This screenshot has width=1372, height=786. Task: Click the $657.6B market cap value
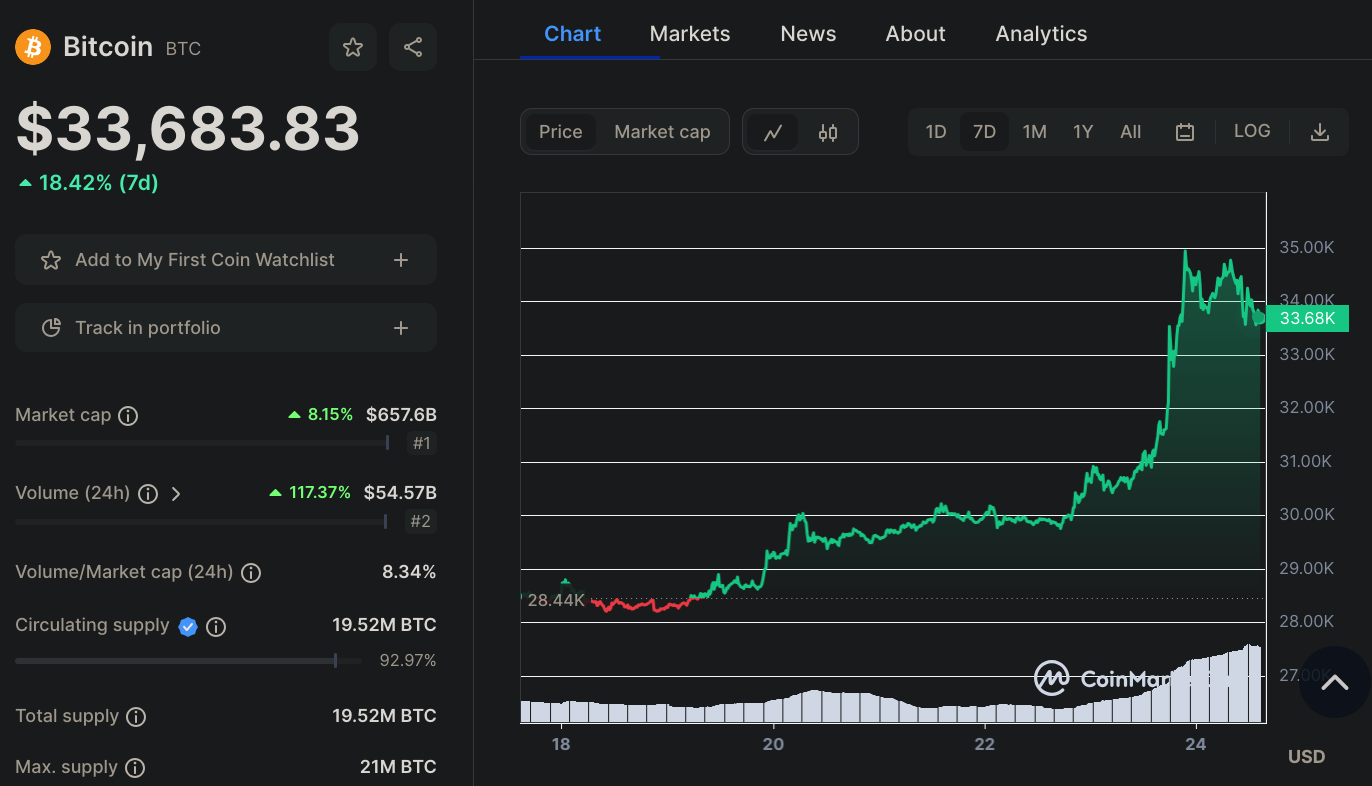(x=401, y=415)
